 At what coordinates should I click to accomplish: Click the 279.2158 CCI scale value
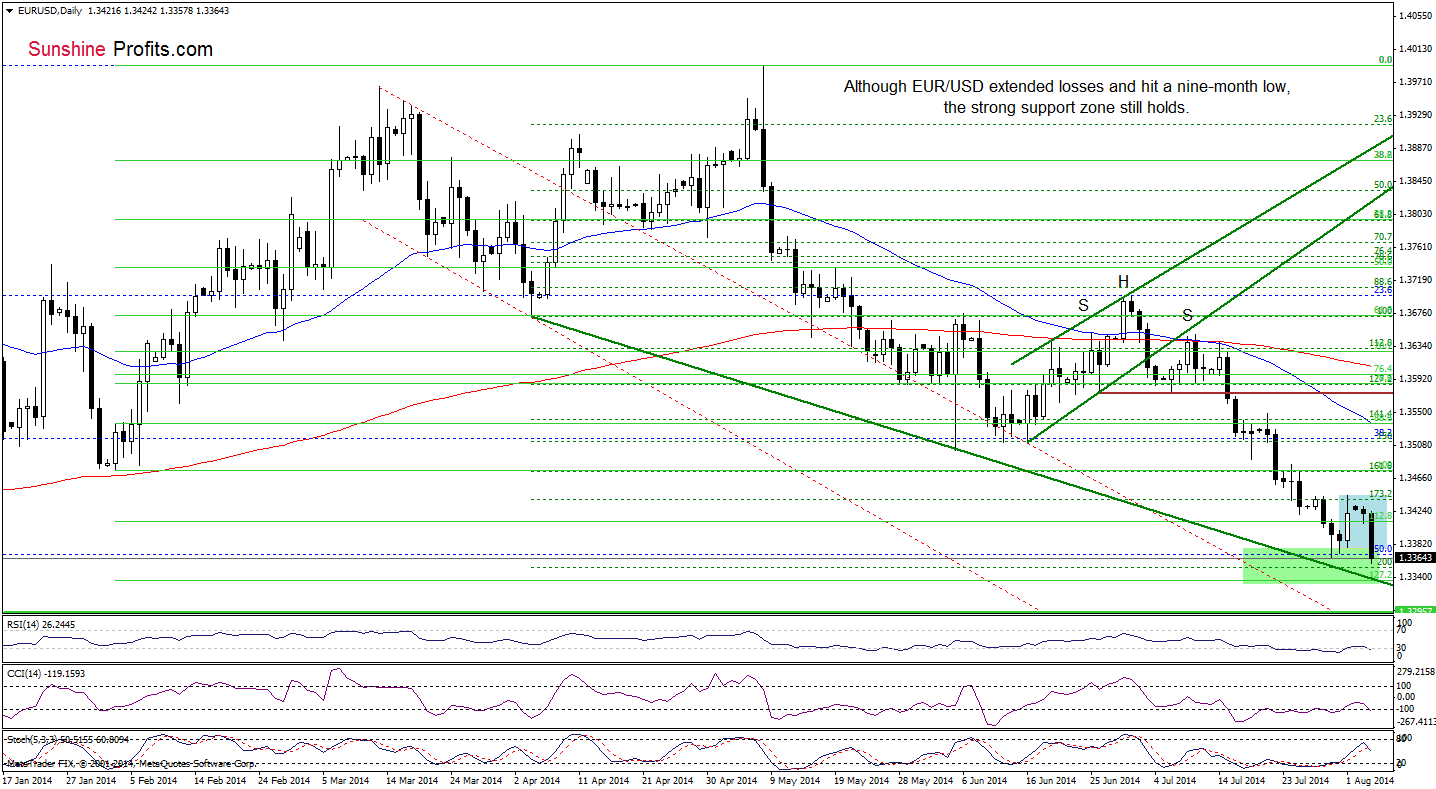1416,672
